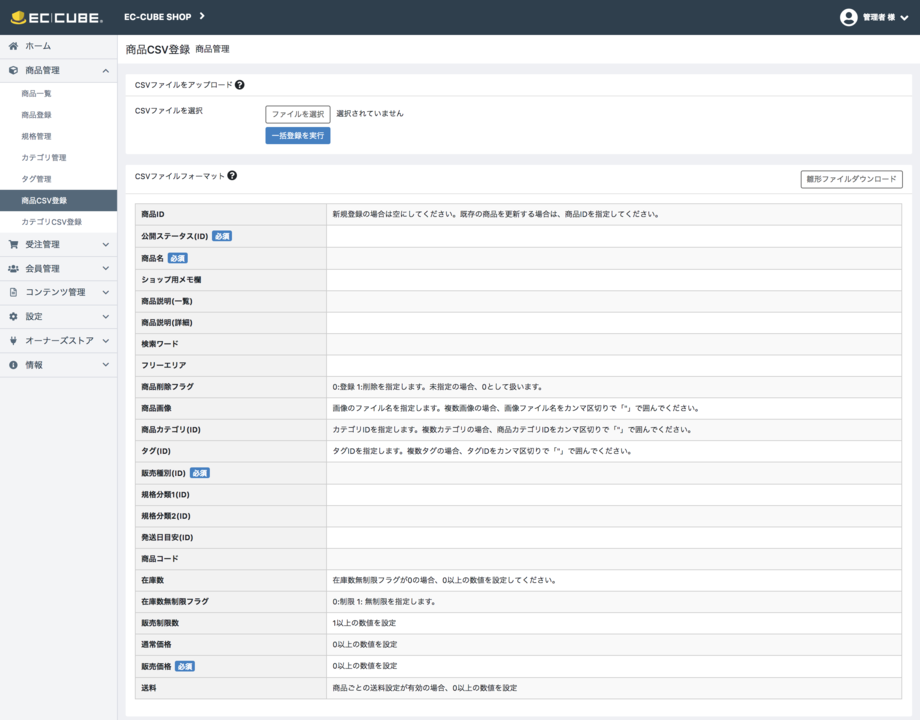This screenshot has height=720, width=920.
Task: Click the 一括登録を実行 button
Action: (298, 136)
